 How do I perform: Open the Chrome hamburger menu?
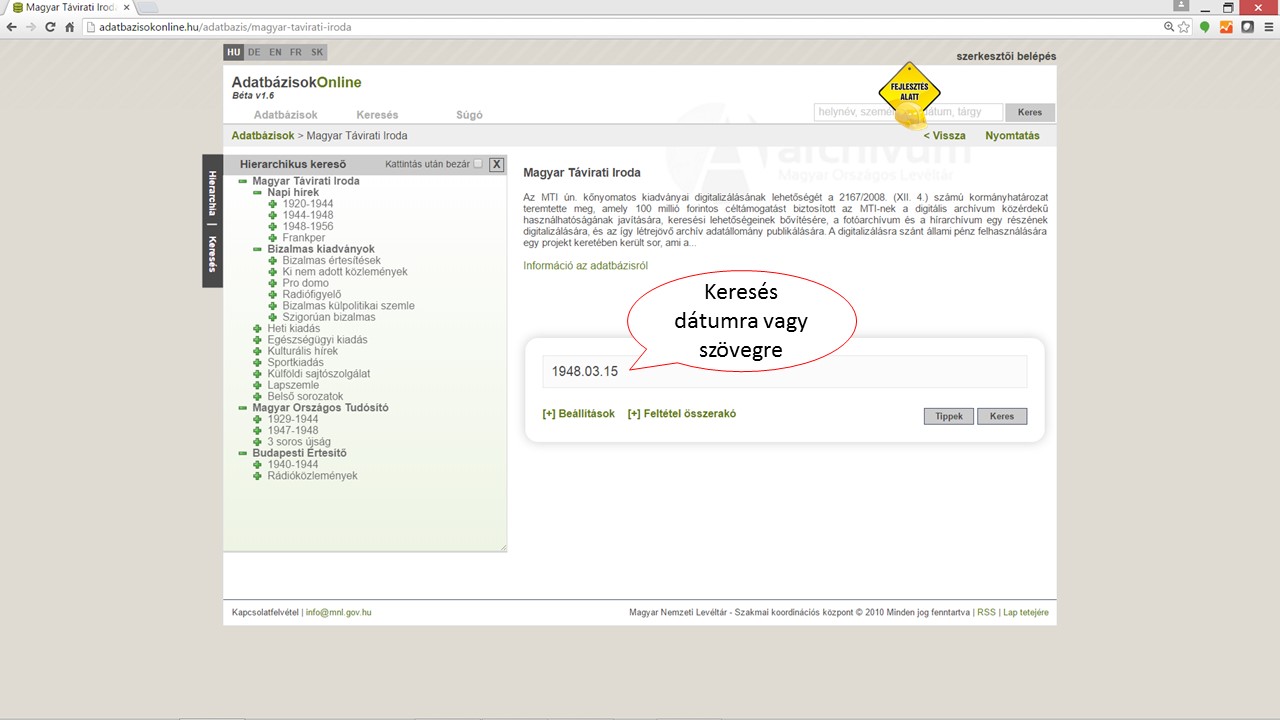[1267, 27]
